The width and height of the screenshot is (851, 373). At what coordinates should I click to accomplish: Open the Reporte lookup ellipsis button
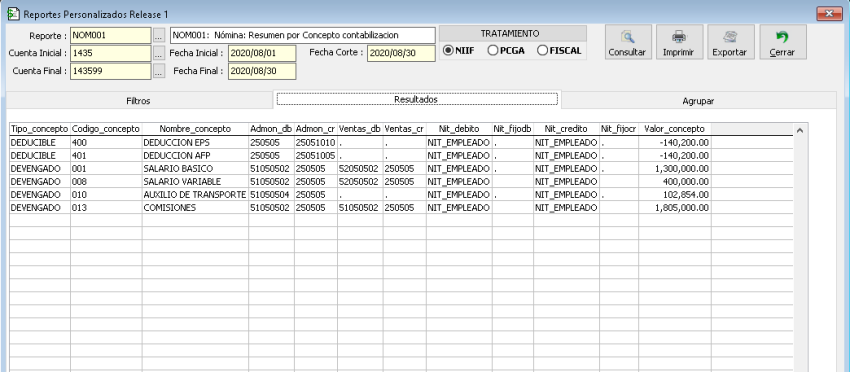click(x=158, y=36)
